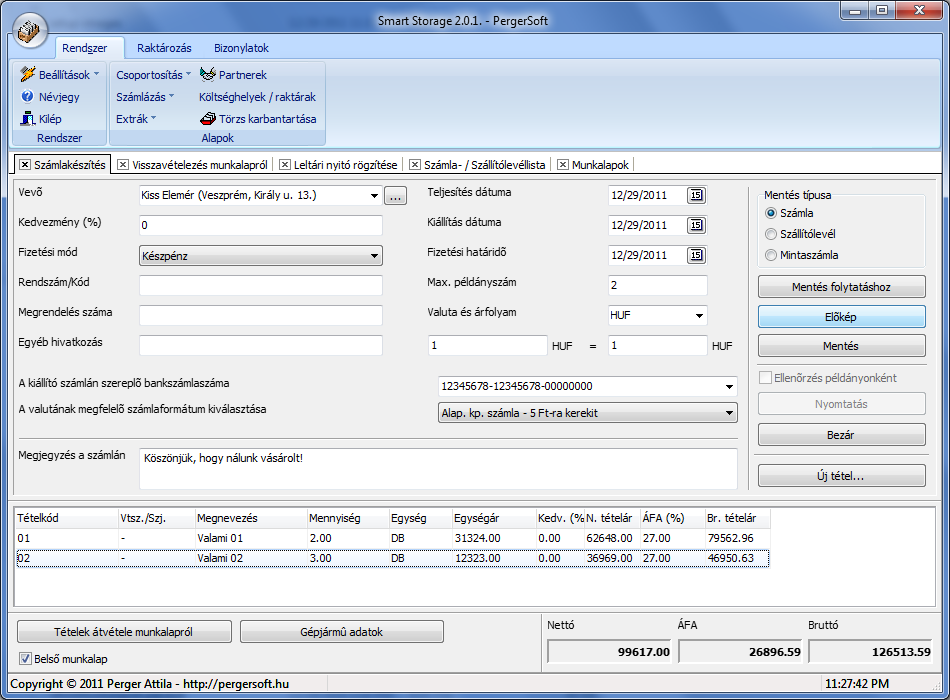
Task: Switch to the Raktározás ribbon tab
Action: click(x=162, y=48)
